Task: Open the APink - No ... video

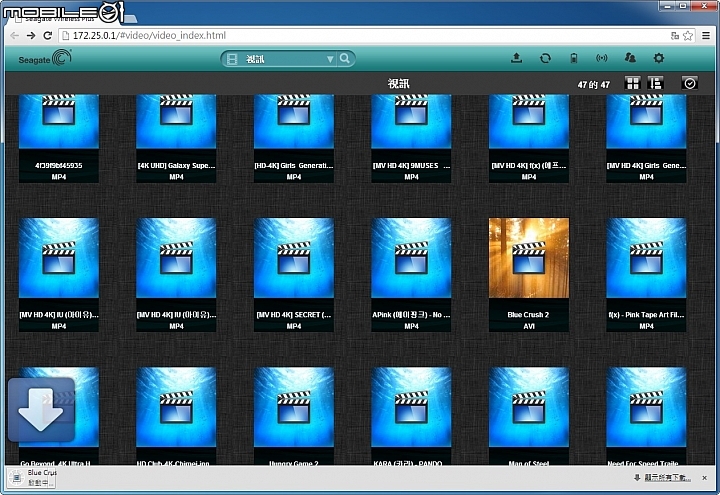Action: pyautogui.click(x=411, y=275)
